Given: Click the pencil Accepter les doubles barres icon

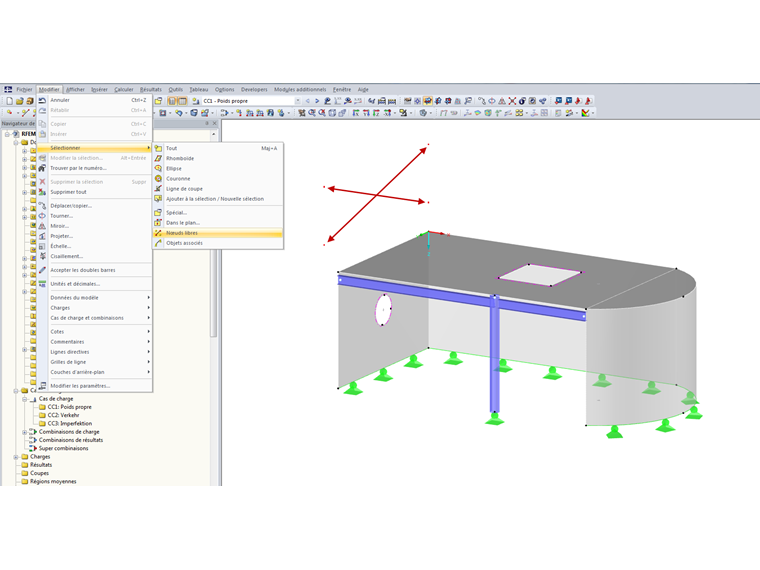Looking at the screenshot, I should pos(42,270).
